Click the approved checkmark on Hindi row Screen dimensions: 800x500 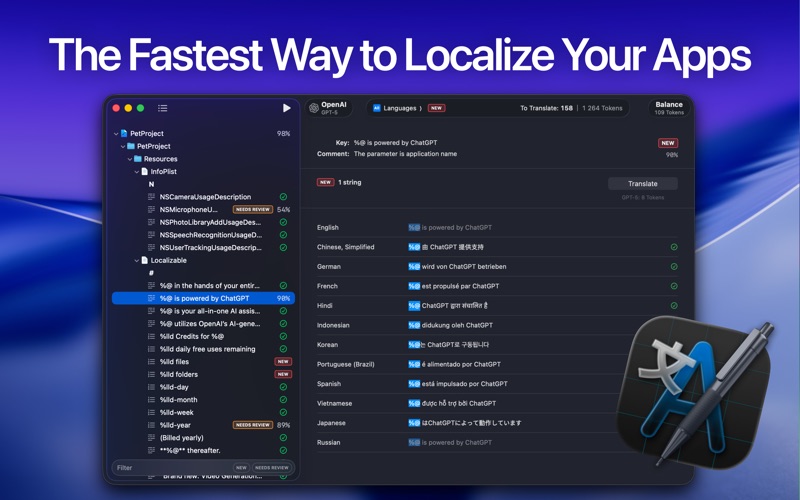(x=674, y=306)
